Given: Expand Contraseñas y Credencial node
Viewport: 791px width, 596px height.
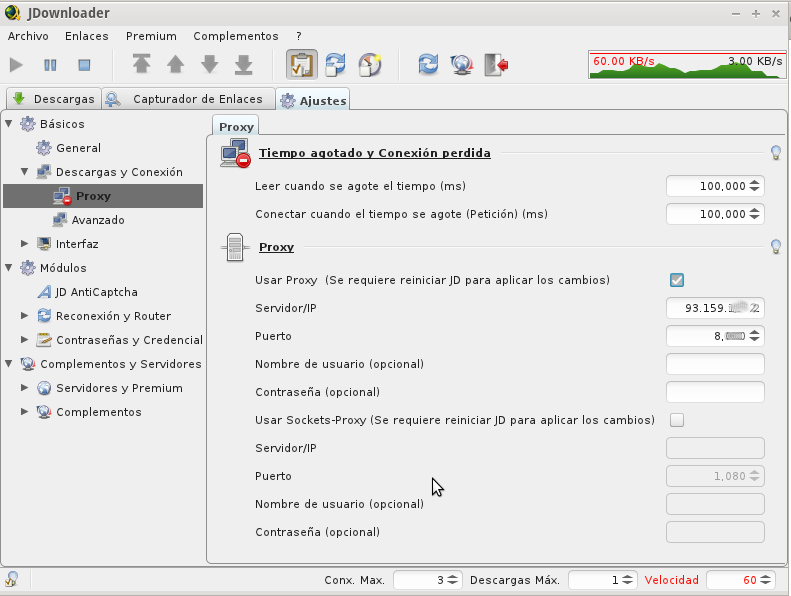Looking at the screenshot, I should click(24, 340).
